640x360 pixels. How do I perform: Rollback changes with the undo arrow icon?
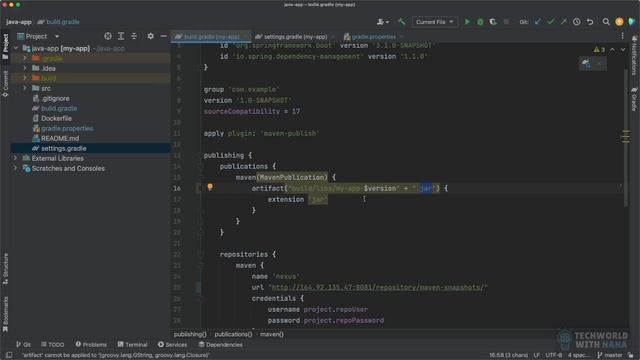(x=590, y=22)
